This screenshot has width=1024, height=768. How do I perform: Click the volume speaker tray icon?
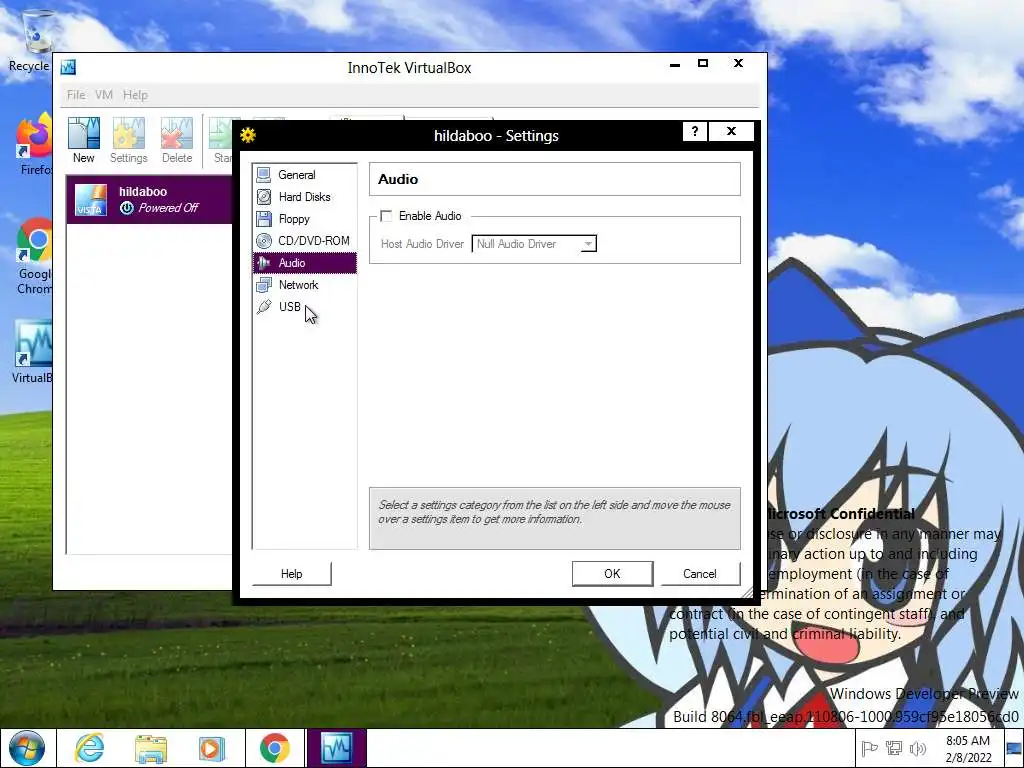point(918,748)
